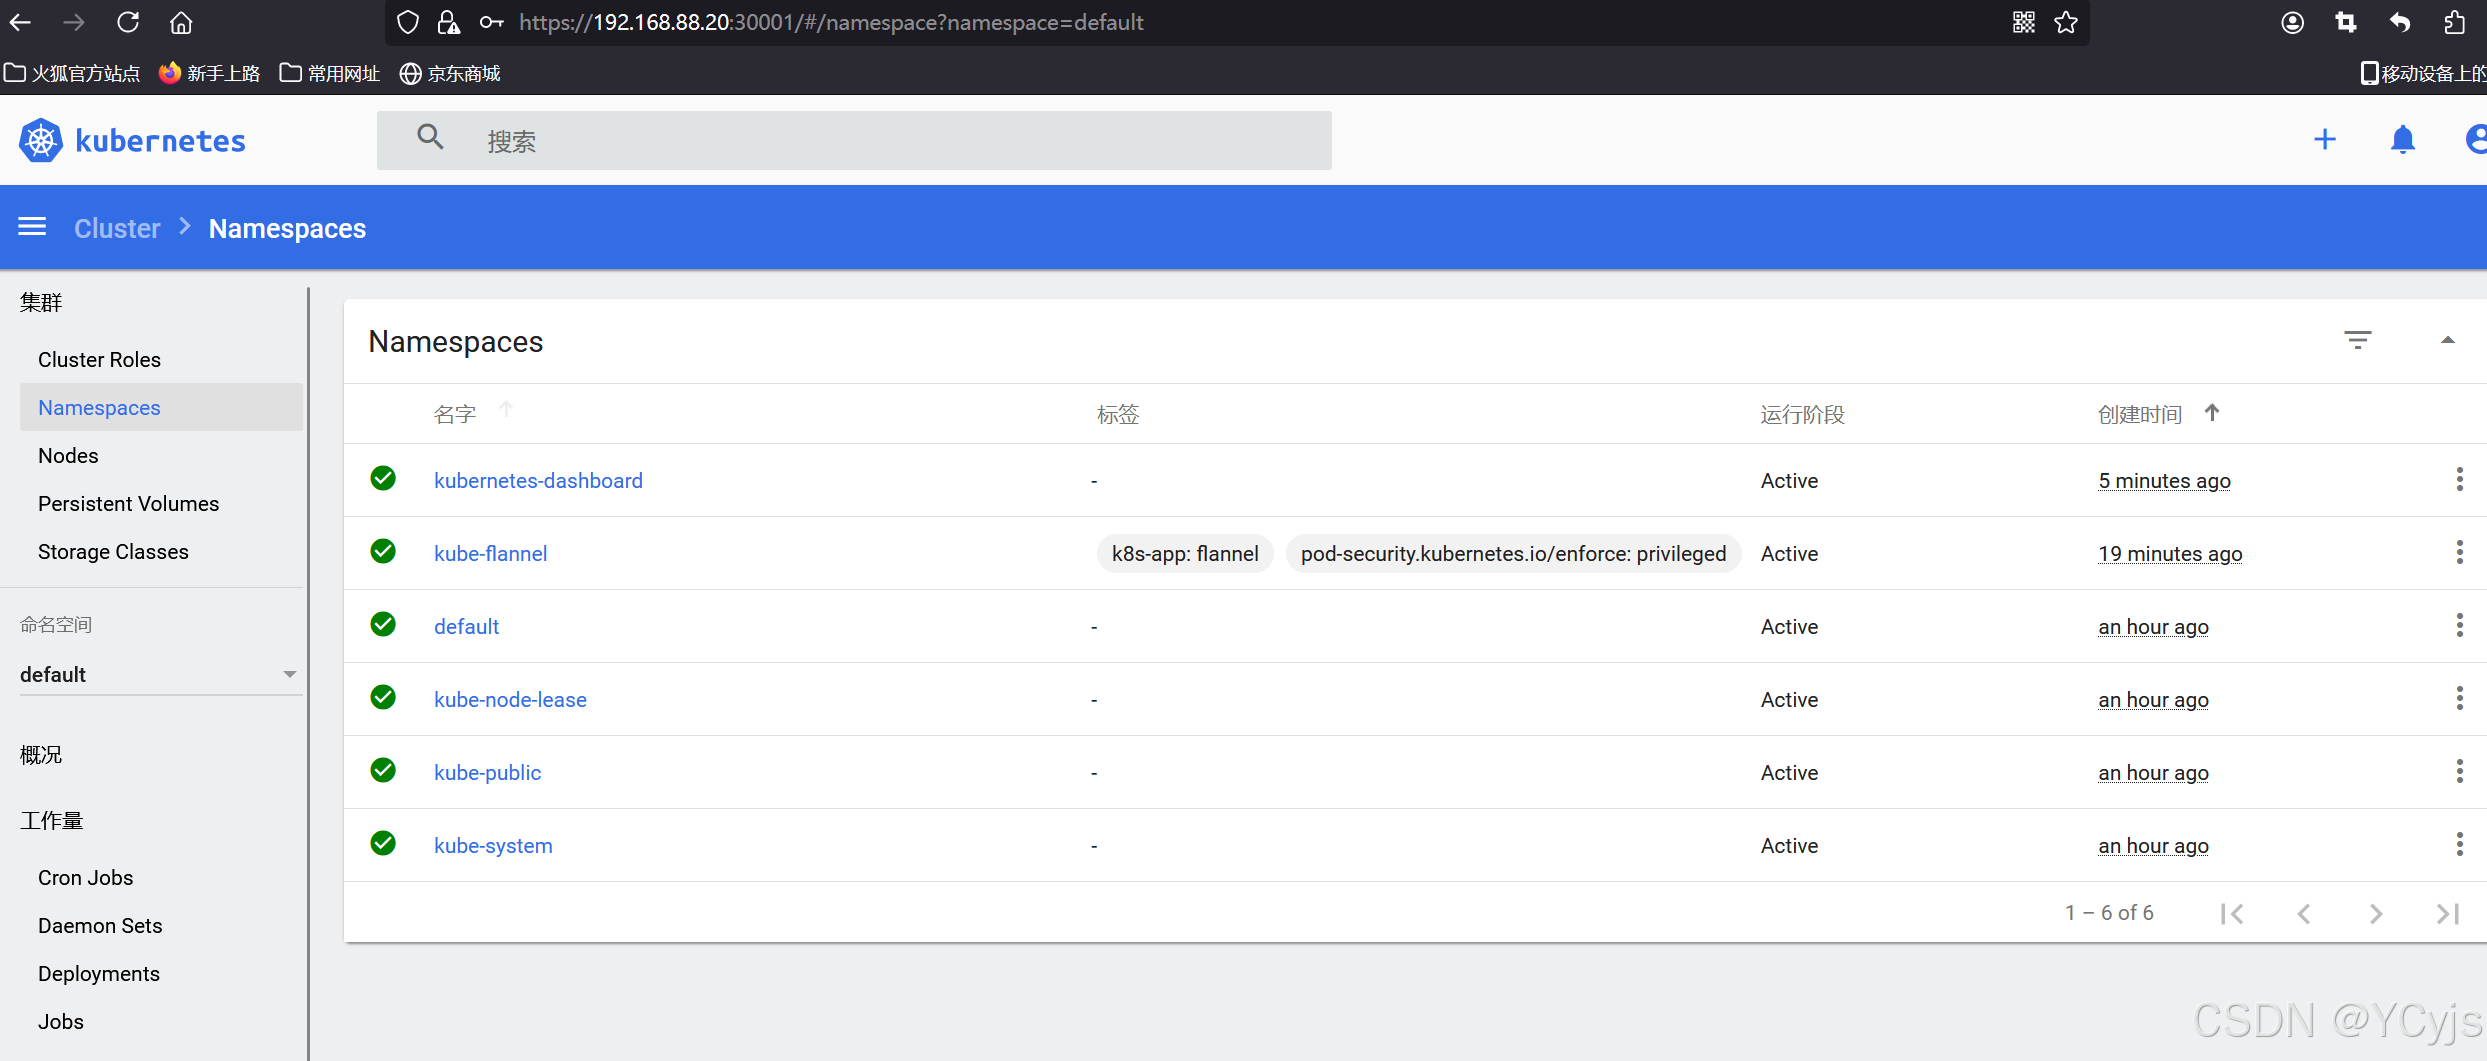Open the notifications bell
This screenshot has width=2487, height=1061.
(x=2403, y=139)
